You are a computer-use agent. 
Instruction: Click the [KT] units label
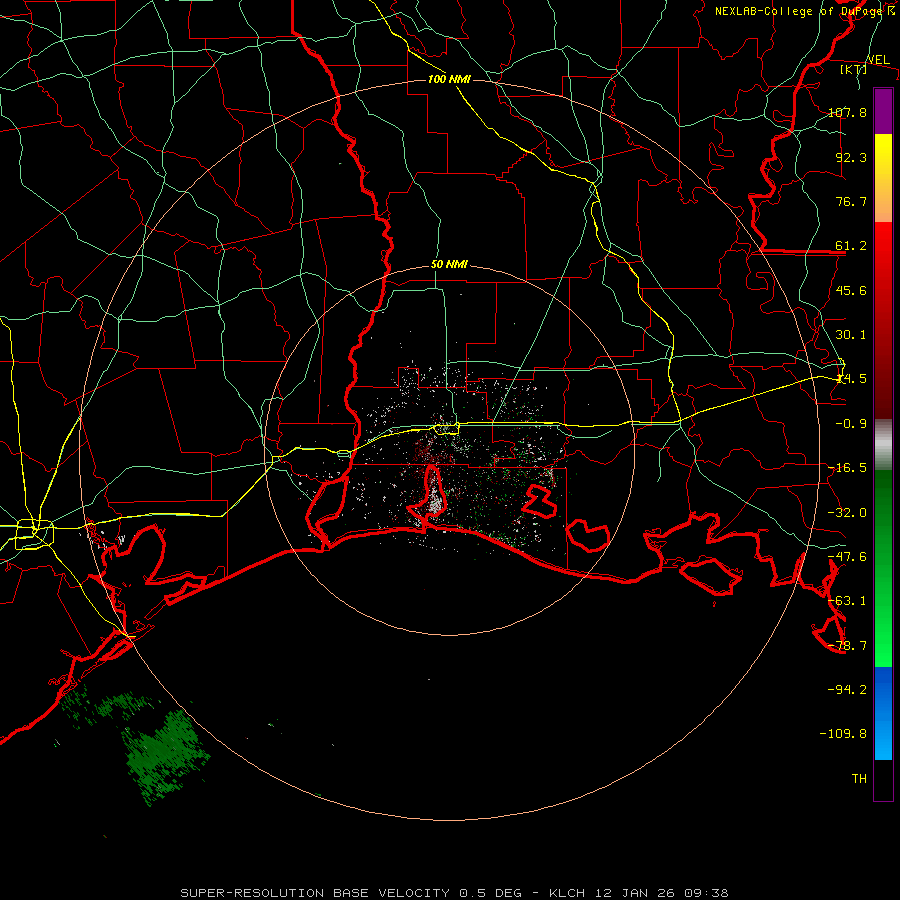[x=854, y=69]
